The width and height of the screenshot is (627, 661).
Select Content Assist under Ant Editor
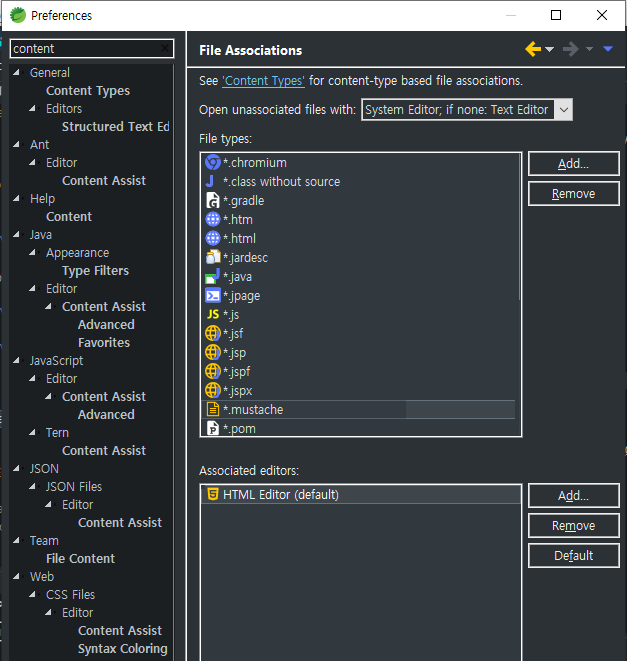[x=104, y=180]
